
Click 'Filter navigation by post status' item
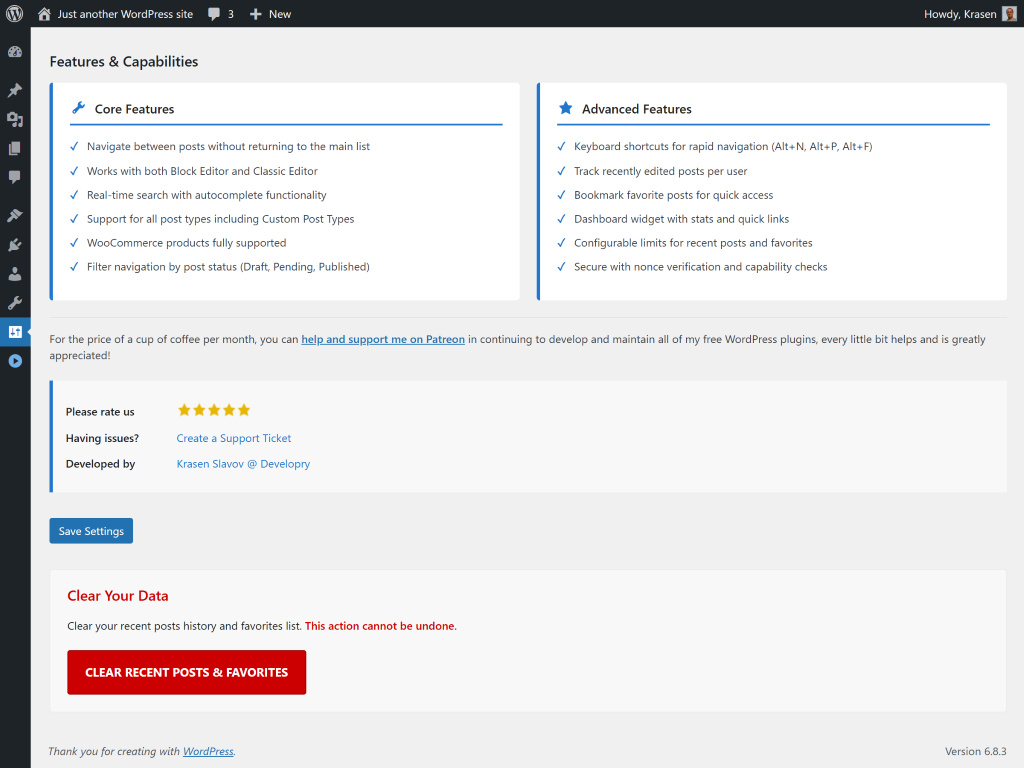coord(229,266)
